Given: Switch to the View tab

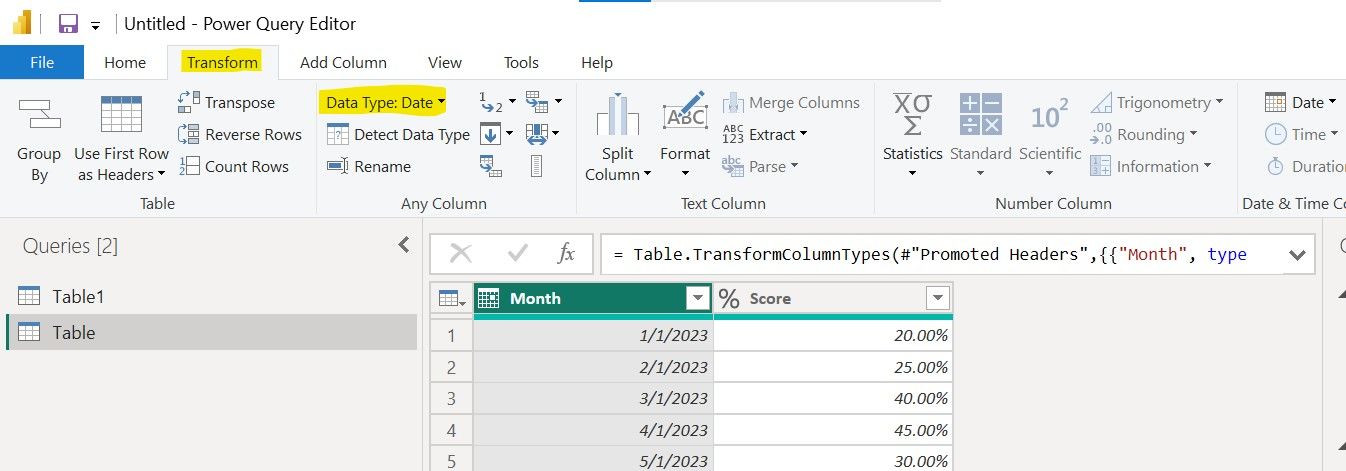Looking at the screenshot, I should 445,62.
